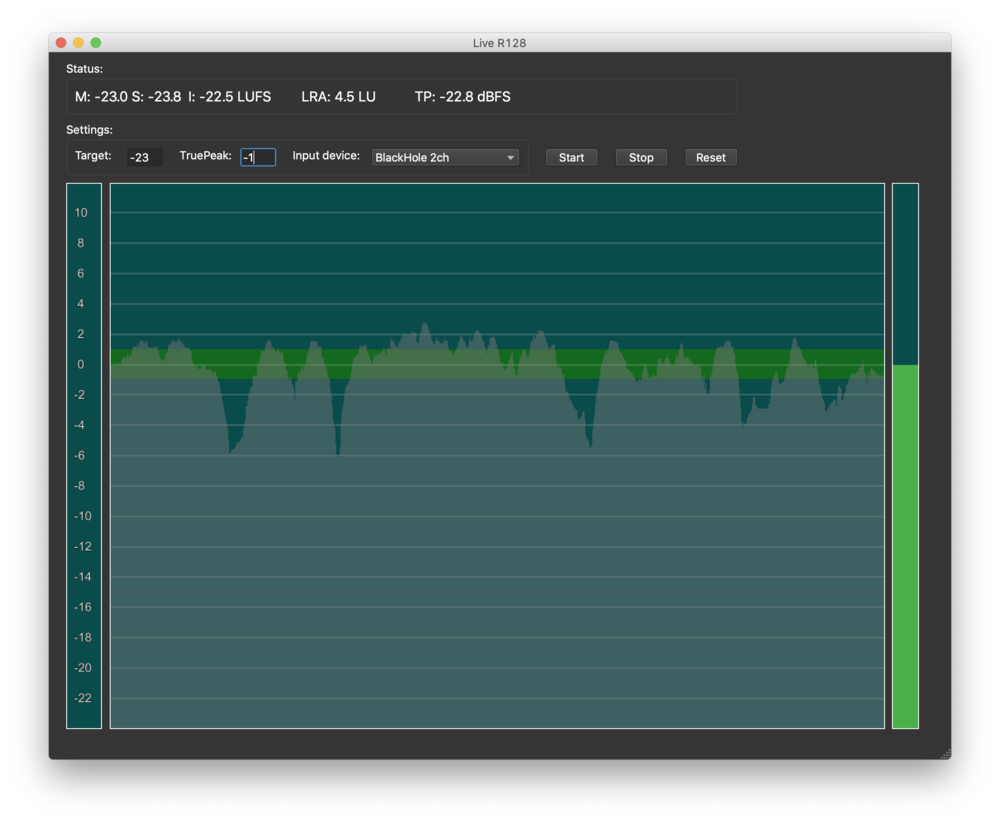The height and width of the screenshot is (824, 1000).
Task: Click the green level meter bar
Action: pyautogui.click(x=905, y=545)
